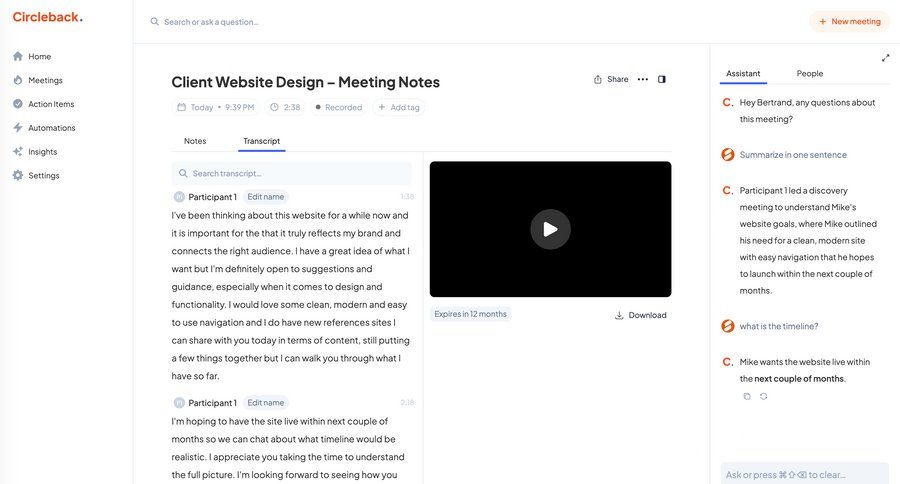Click Add tag on the meeting
Image resolution: width=900 pixels, height=484 pixels.
[x=398, y=107]
